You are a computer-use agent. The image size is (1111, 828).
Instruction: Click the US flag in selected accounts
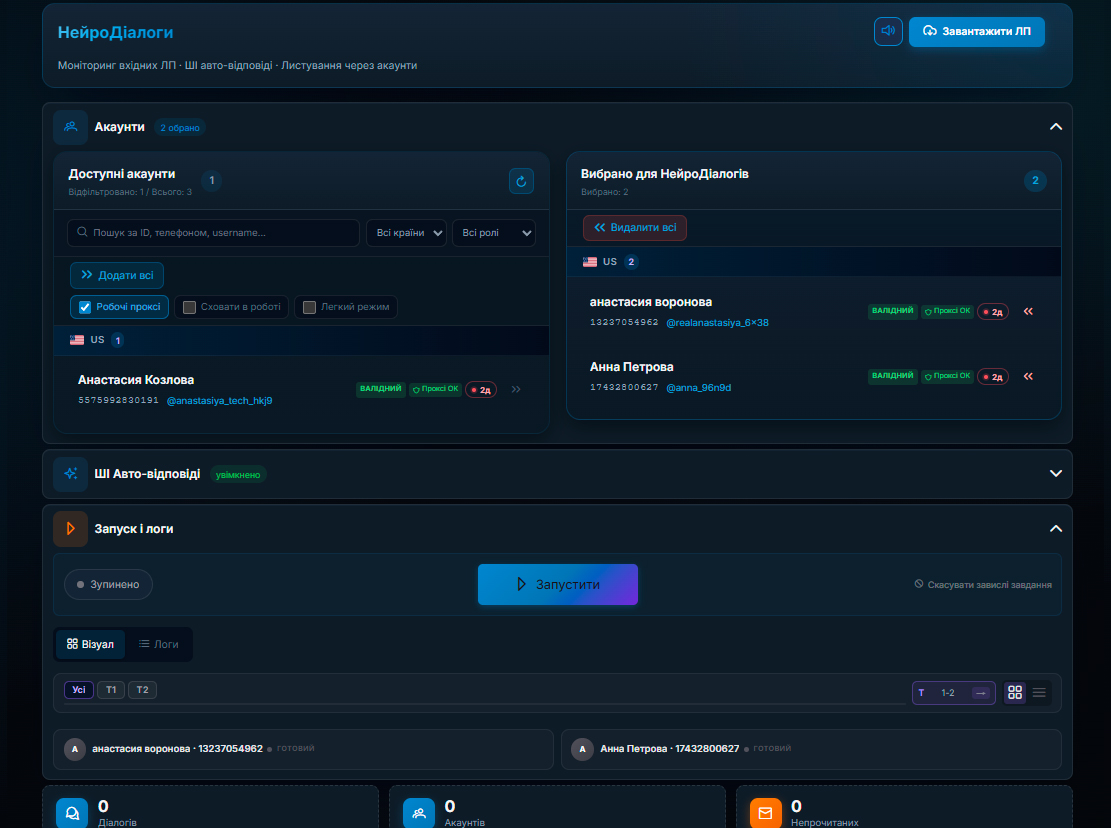pos(590,262)
